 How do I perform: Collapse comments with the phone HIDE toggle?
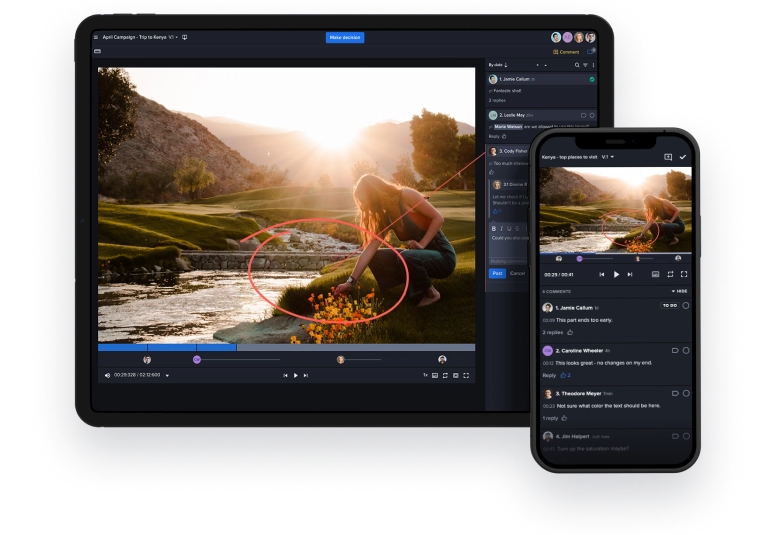(x=680, y=291)
